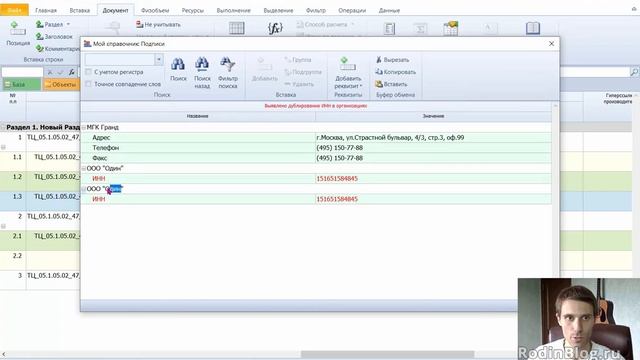
Task: Click the Добавить реквизит icon
Action: pos(347,64)
